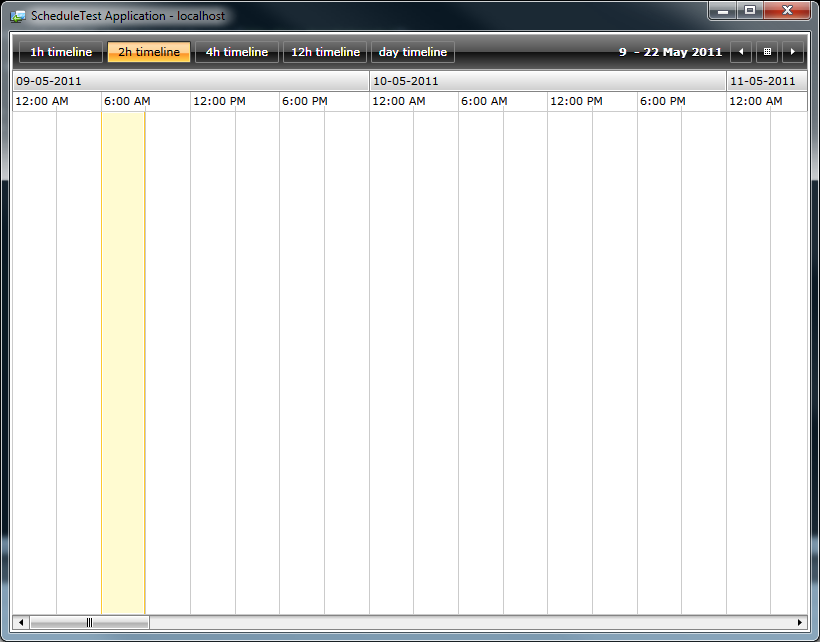Click 6:00 PM header under 10-05-2011

[x=682, y=101]
